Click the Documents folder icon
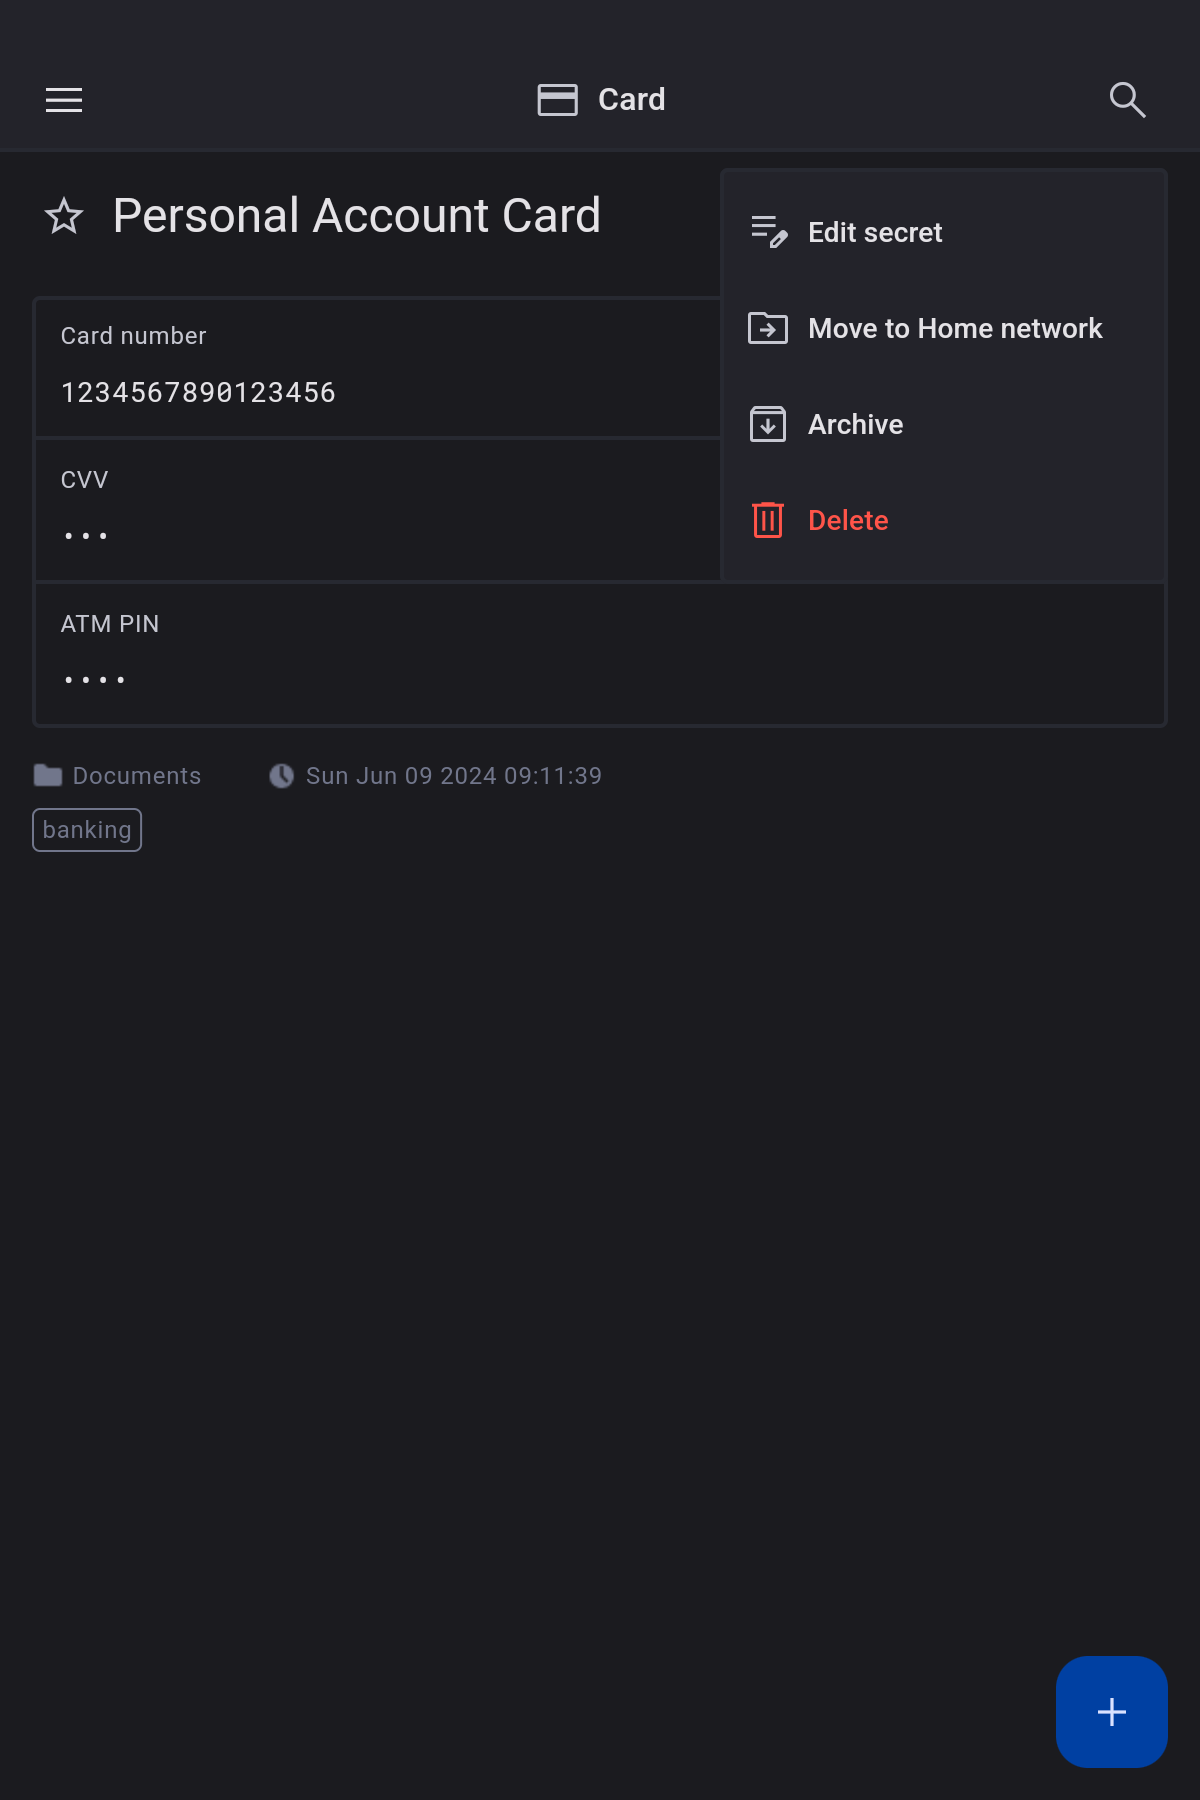The height and width of the screenshot is (1800, 1200). pyautogui.click(x=48, y=776)
